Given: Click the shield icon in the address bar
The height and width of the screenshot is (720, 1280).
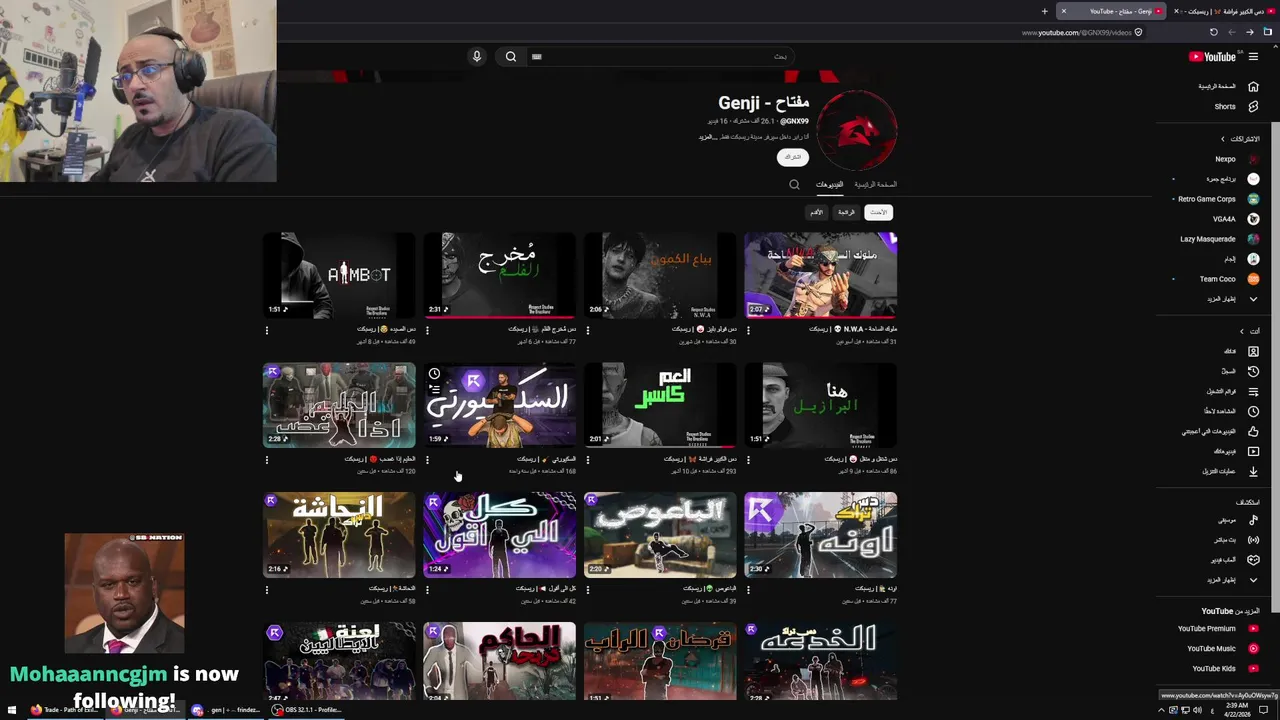Looking at the screenshot, I should tap(1139, 32).
